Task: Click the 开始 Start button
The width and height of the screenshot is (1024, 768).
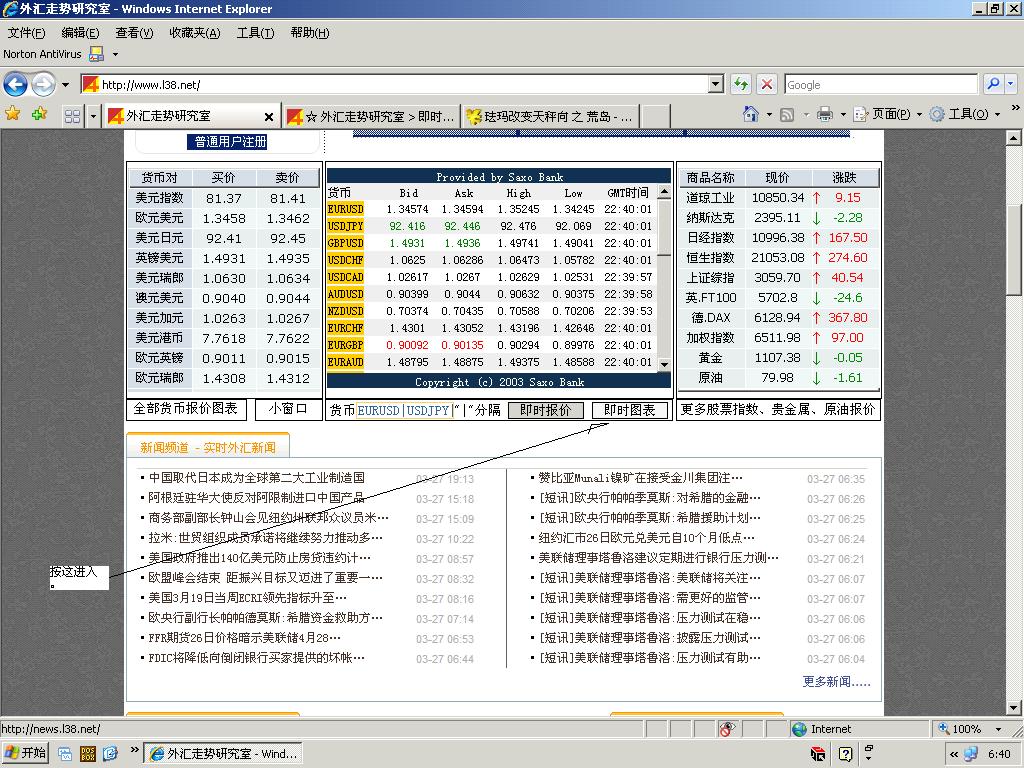Action: click(x=26, y=753)
